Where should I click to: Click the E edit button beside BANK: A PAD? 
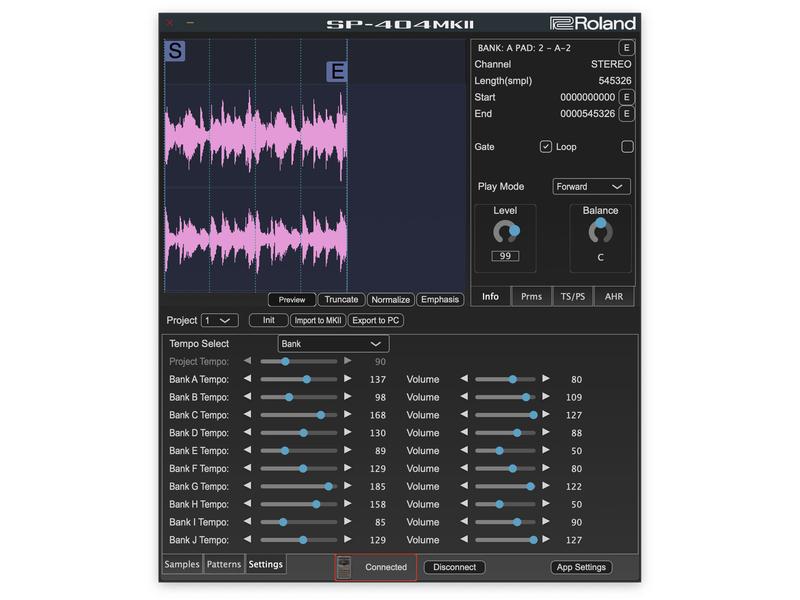pos(626,48)
